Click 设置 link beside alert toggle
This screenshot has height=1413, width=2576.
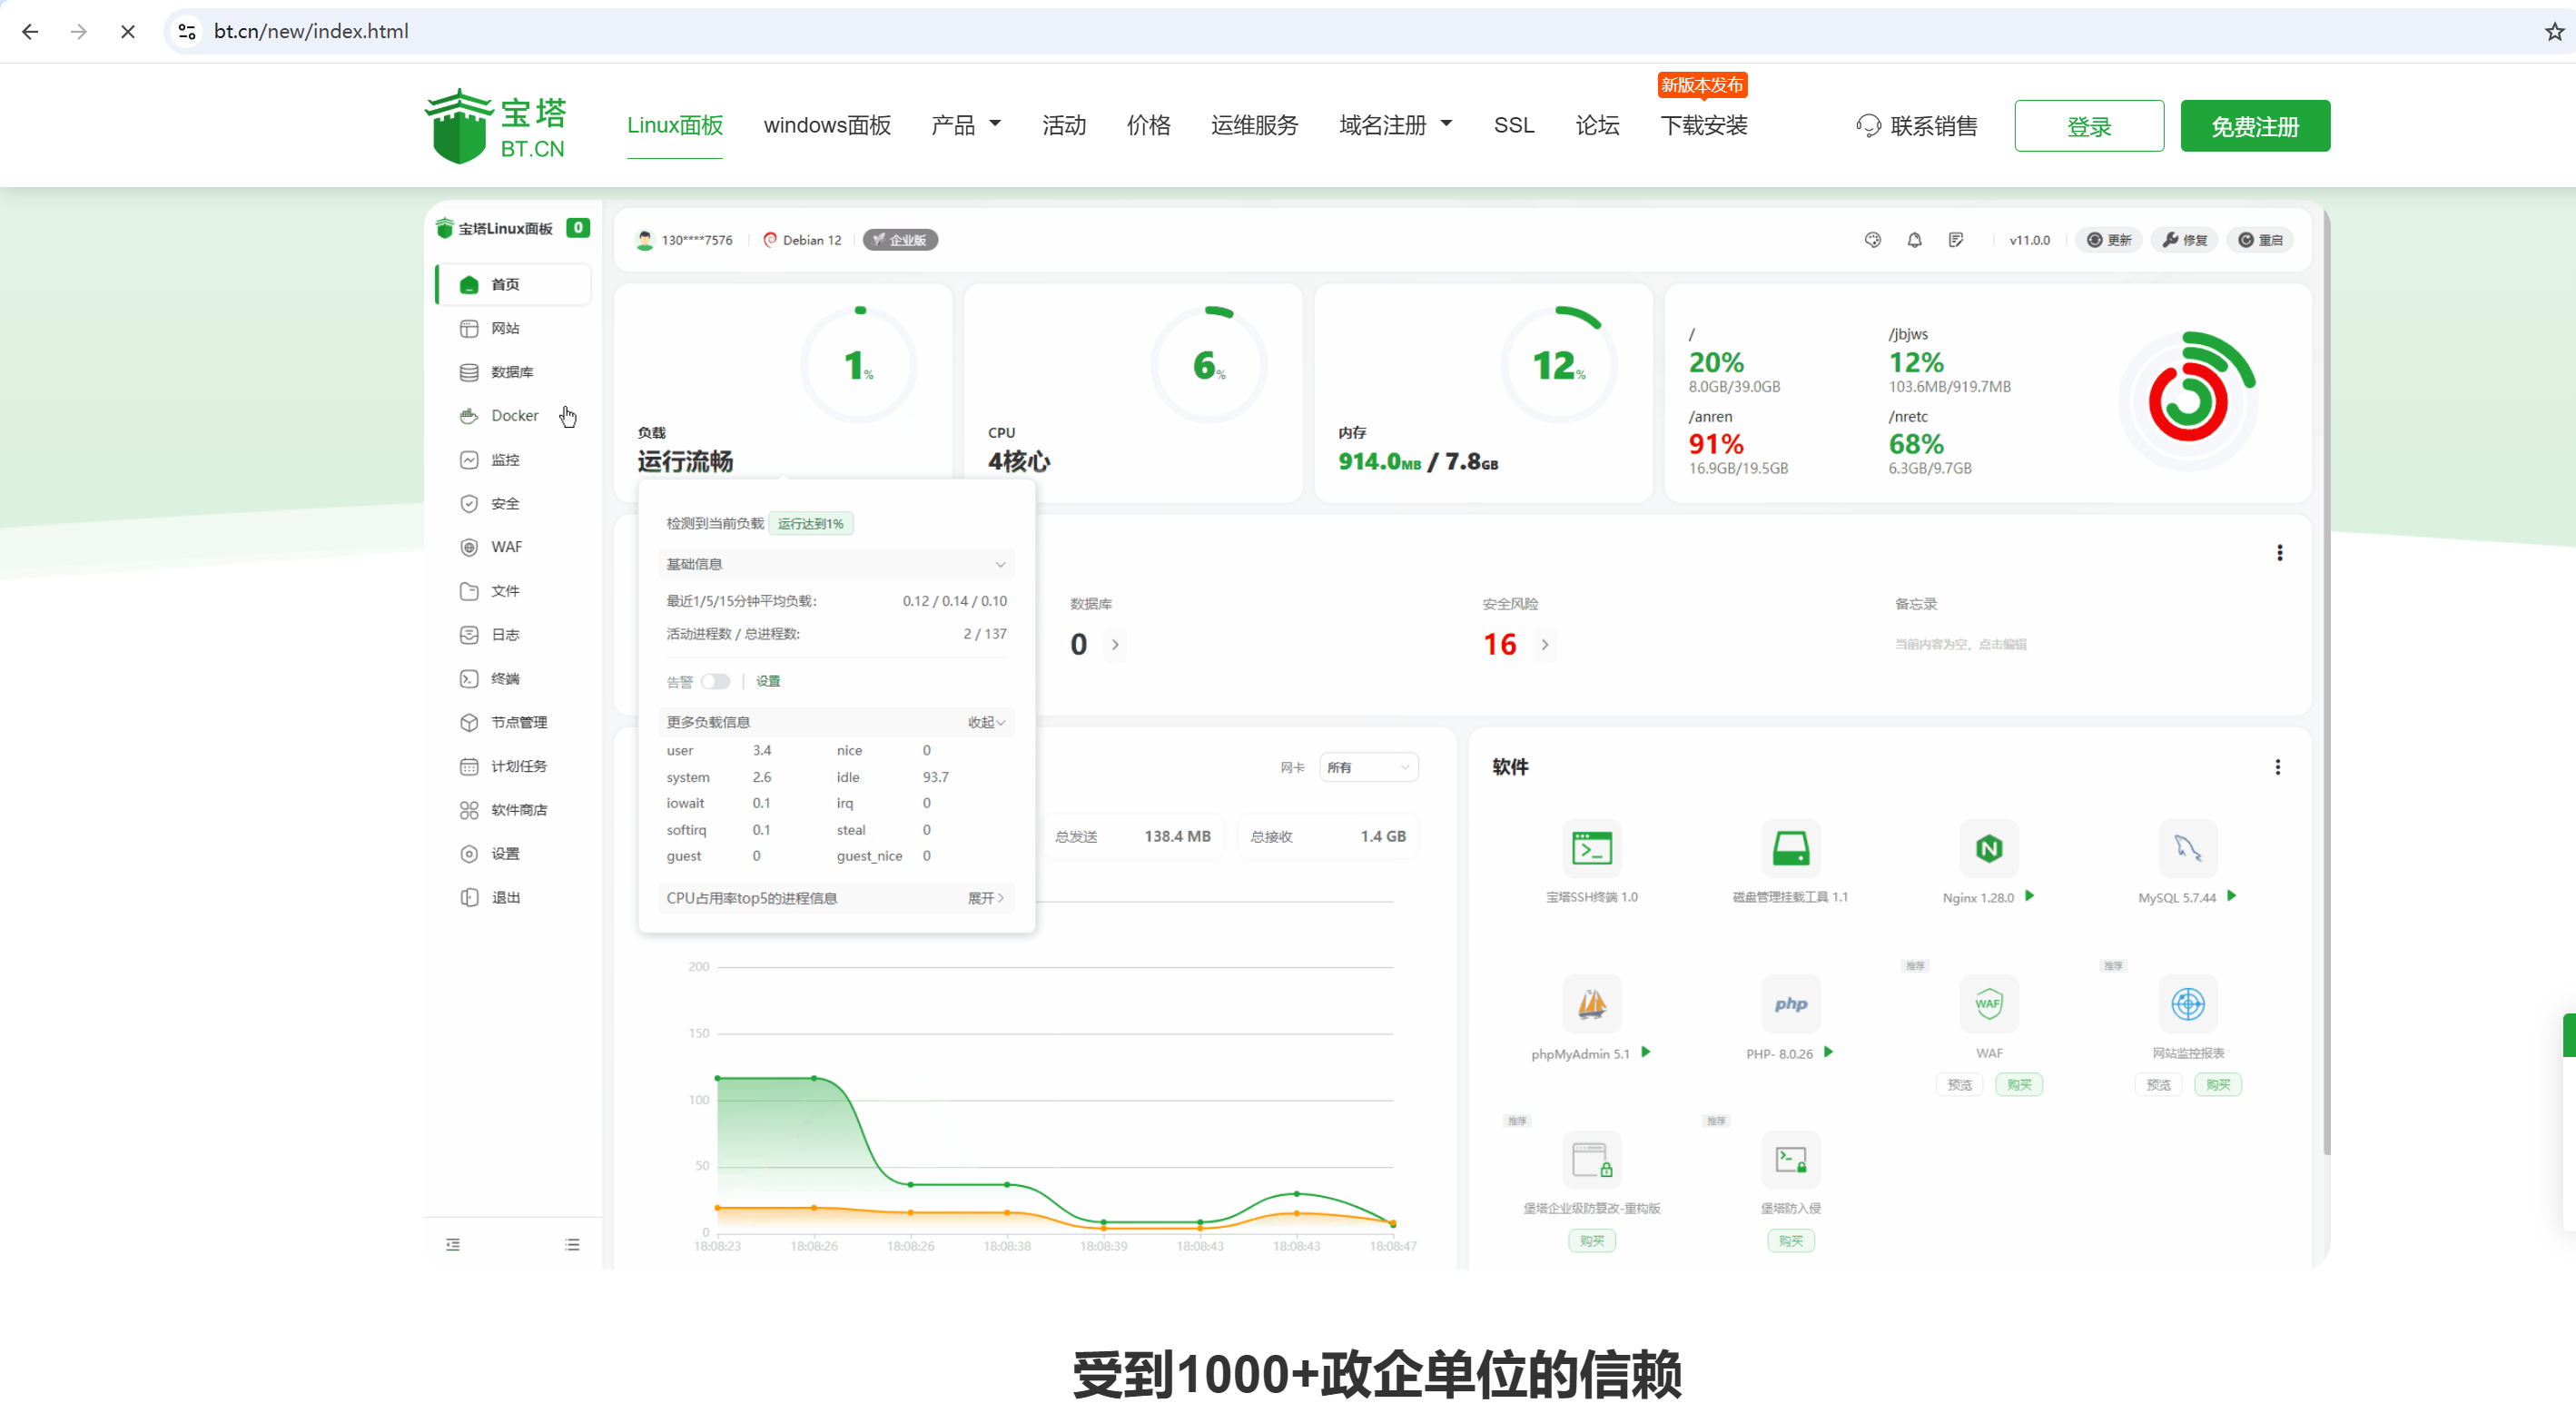(x=768, y=682)
